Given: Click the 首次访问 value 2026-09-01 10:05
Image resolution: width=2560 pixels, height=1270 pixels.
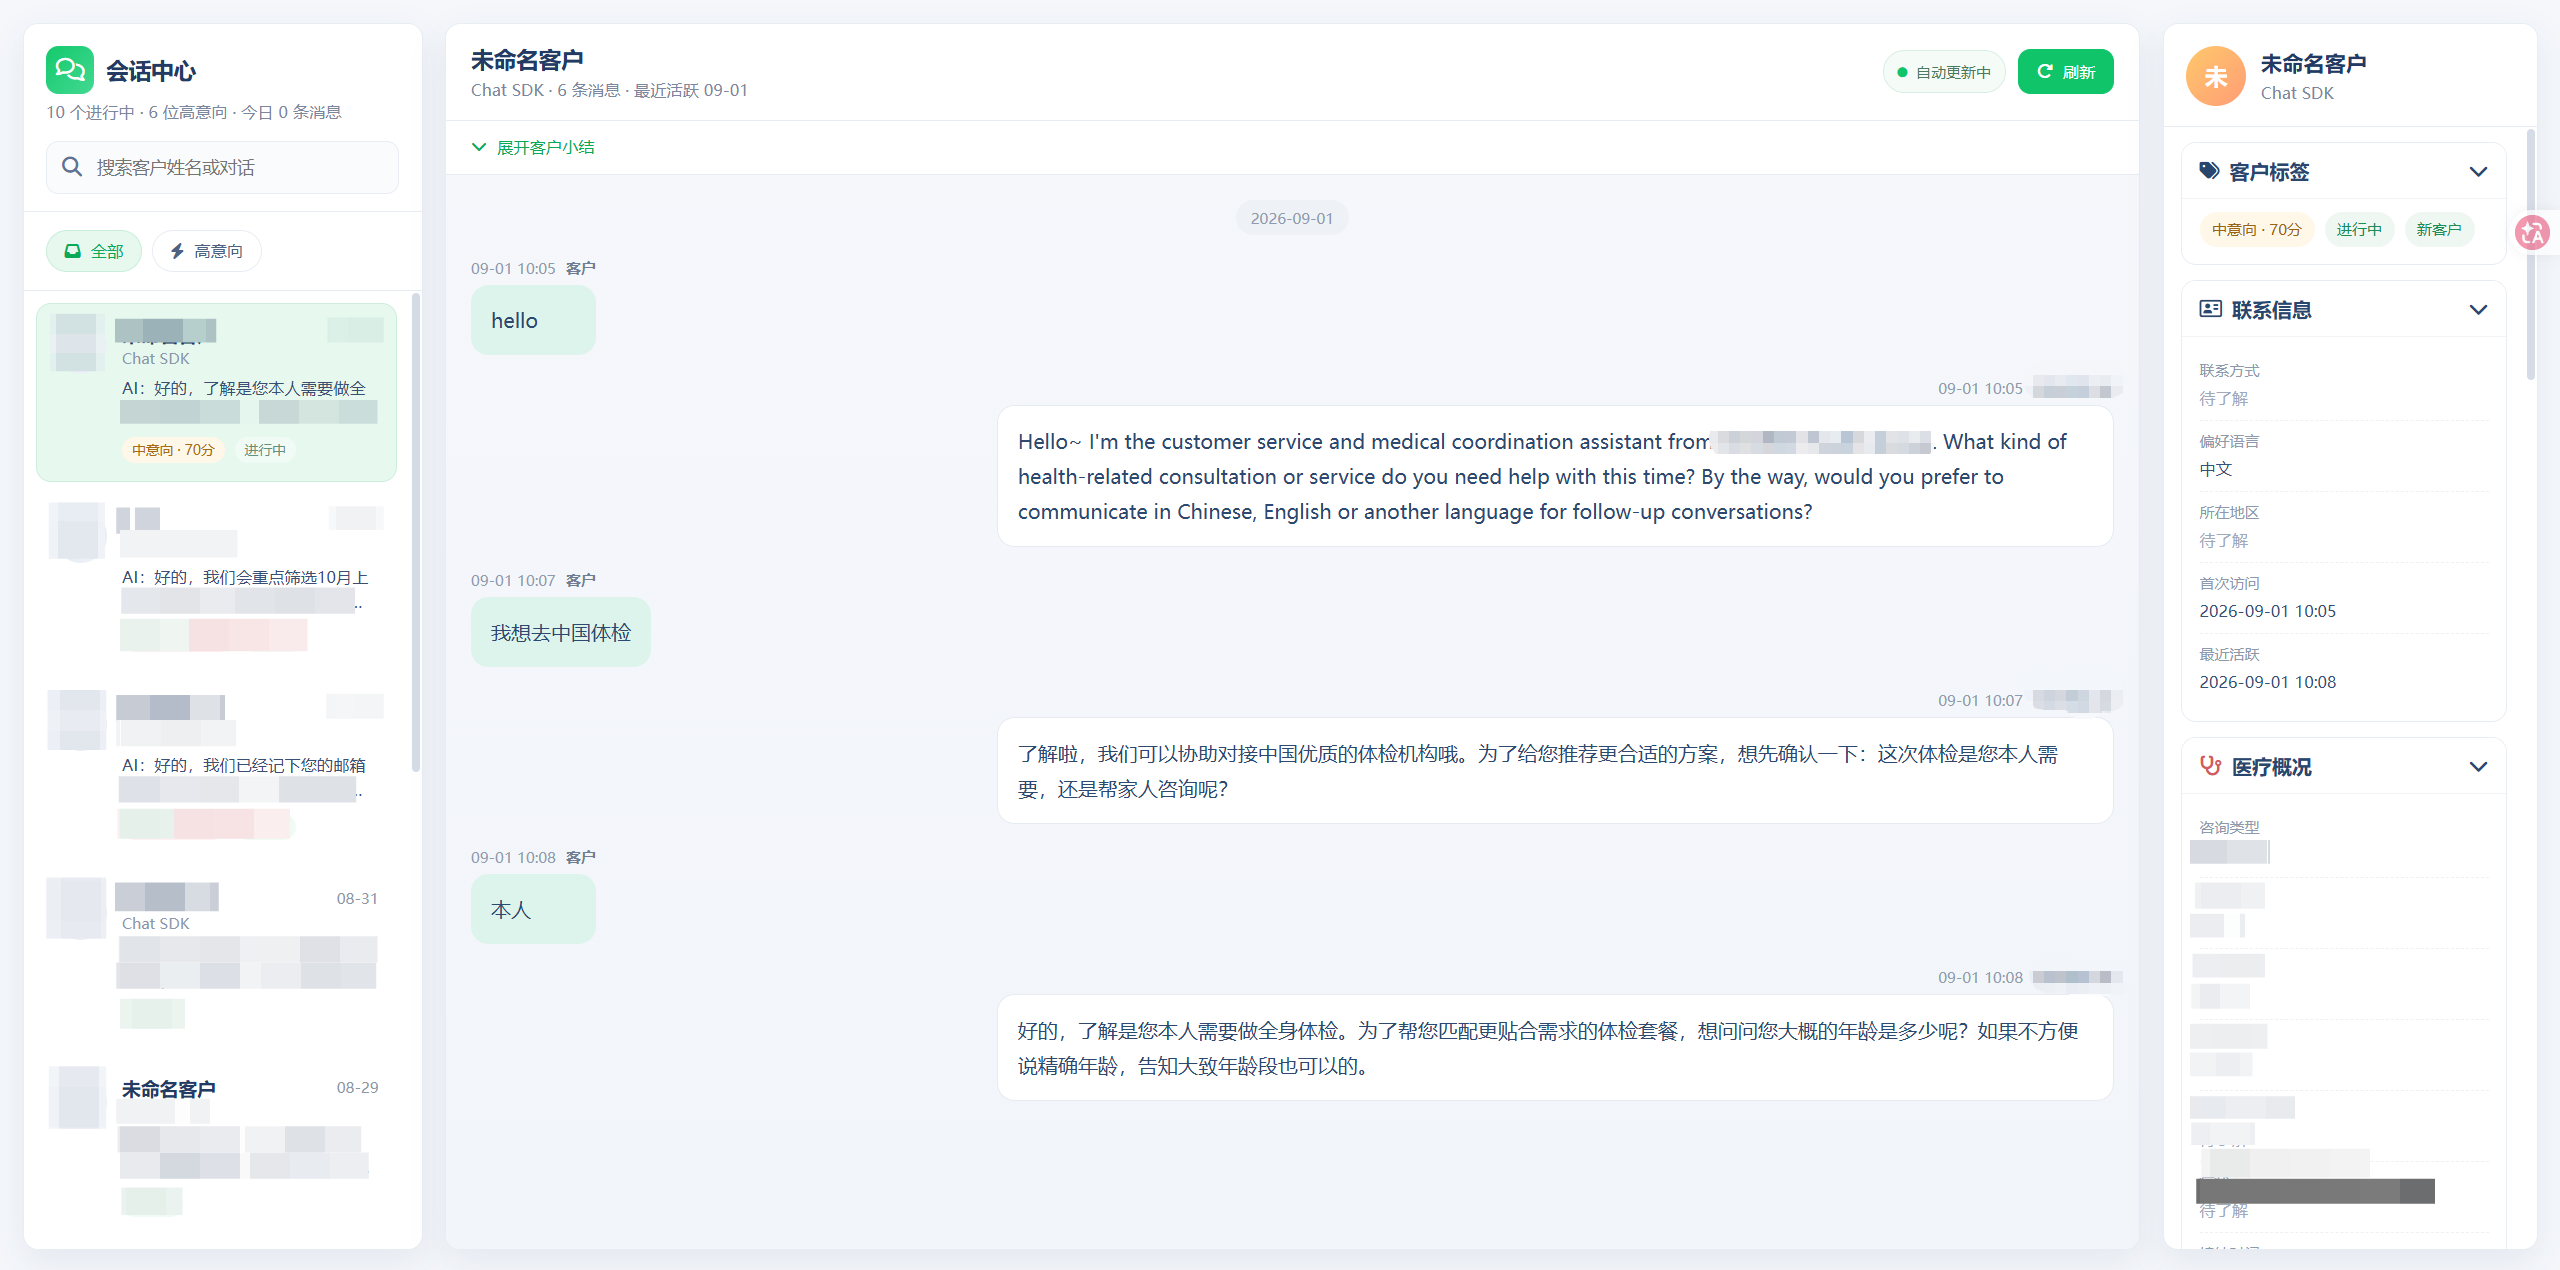Looking at the screenshot, I should (2267, 611).
